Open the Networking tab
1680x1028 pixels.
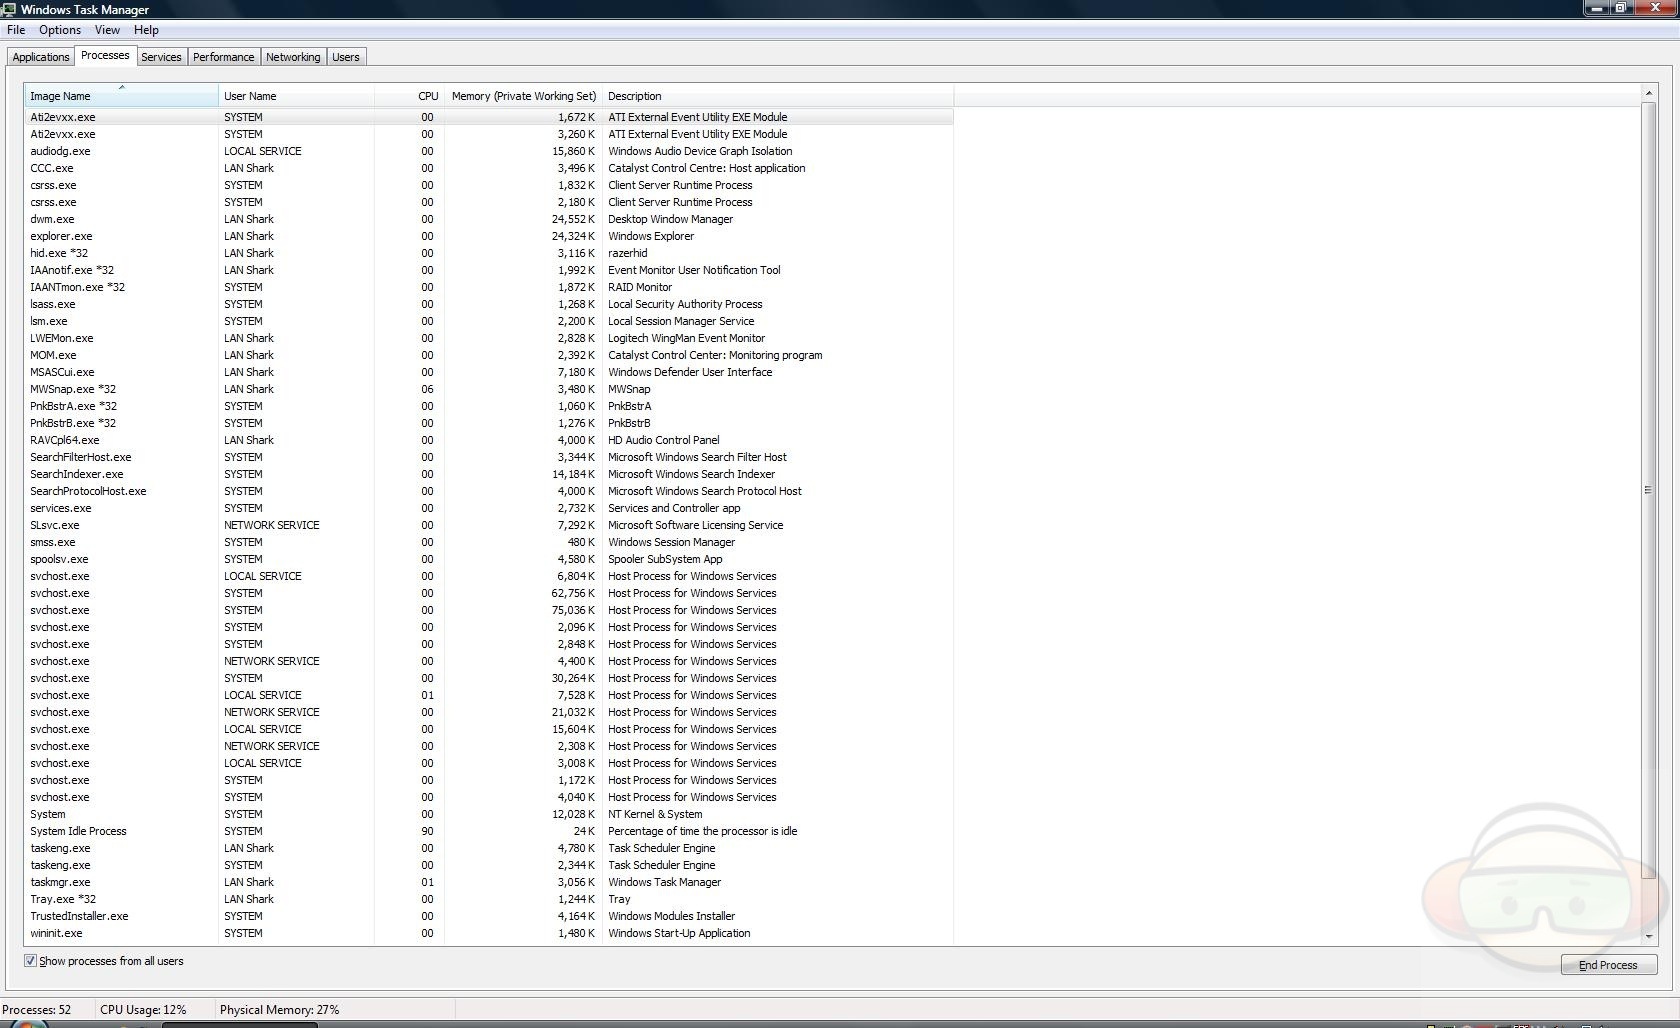pyautogui.click(x=293, y=57)
